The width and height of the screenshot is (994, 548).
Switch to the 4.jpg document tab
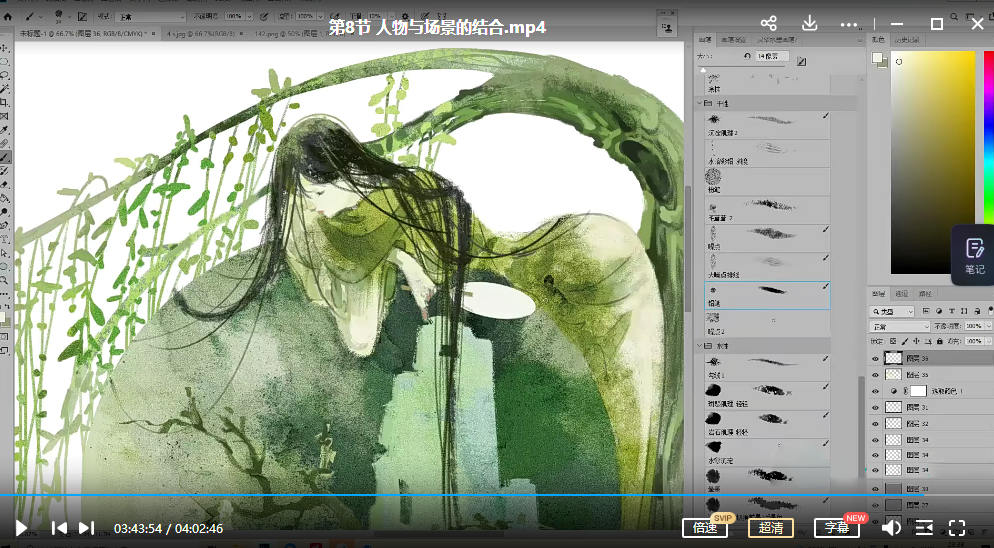click(x=195, y=33)
